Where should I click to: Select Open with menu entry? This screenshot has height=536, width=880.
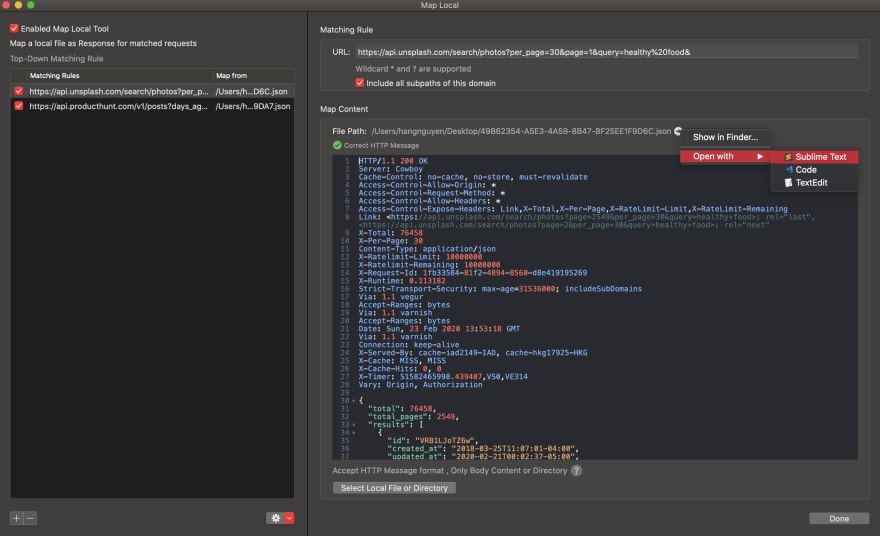point(725,157)
